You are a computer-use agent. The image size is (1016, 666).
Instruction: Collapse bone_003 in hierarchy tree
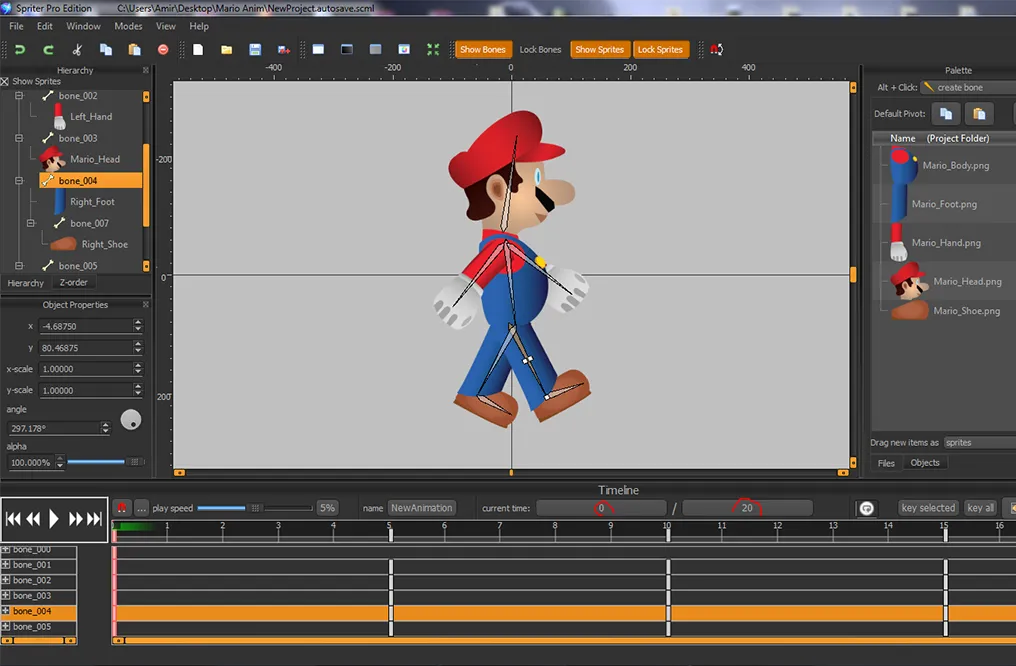(19, 139)
